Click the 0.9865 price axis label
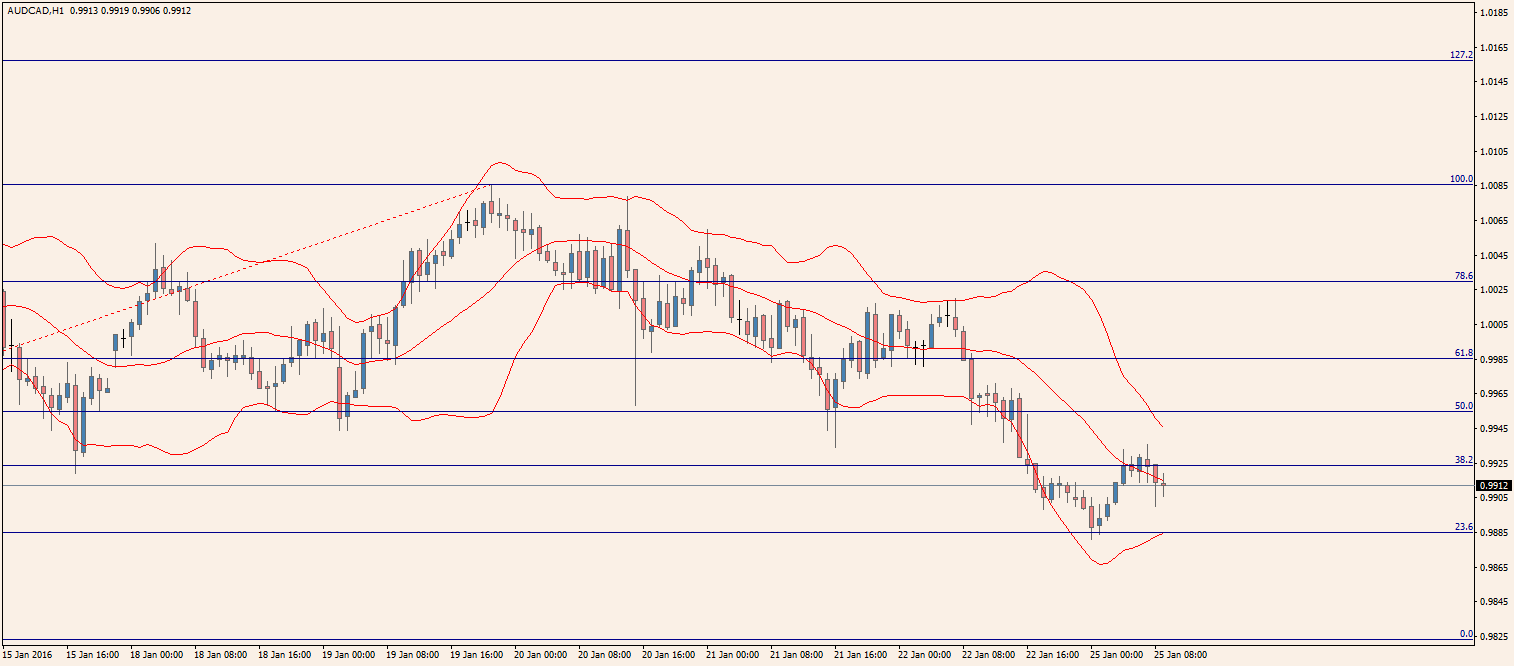 coord(1494,568)
